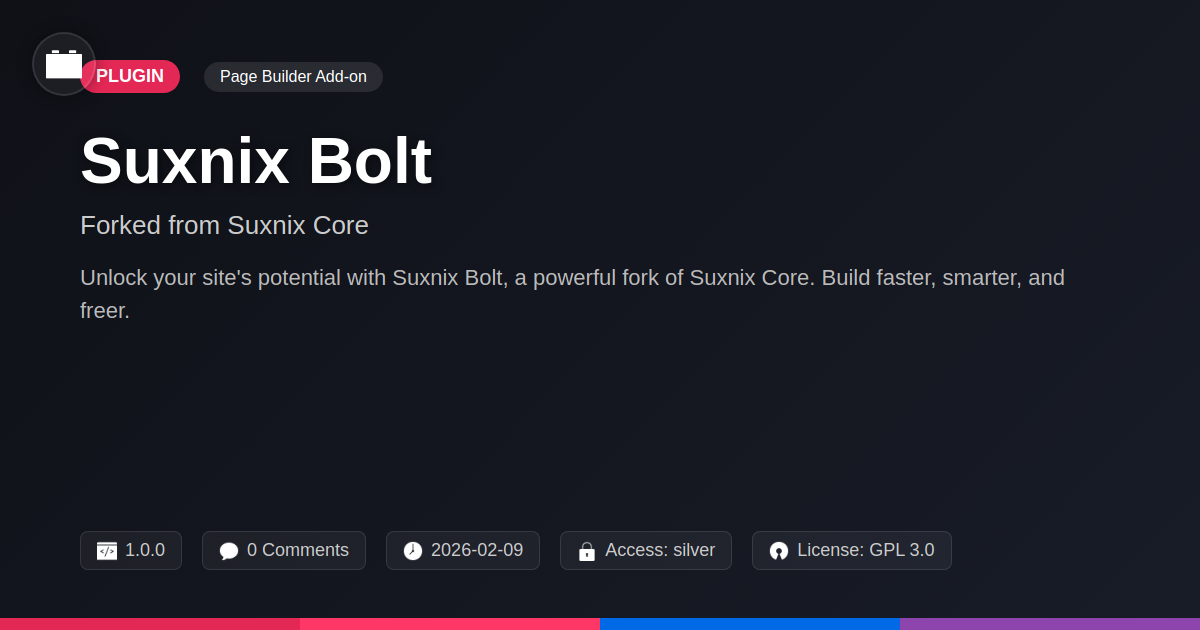Viewport: 1200px width, 630px height.
Task: Click the purple bottom bar segment
Action: coord(1050,624)
